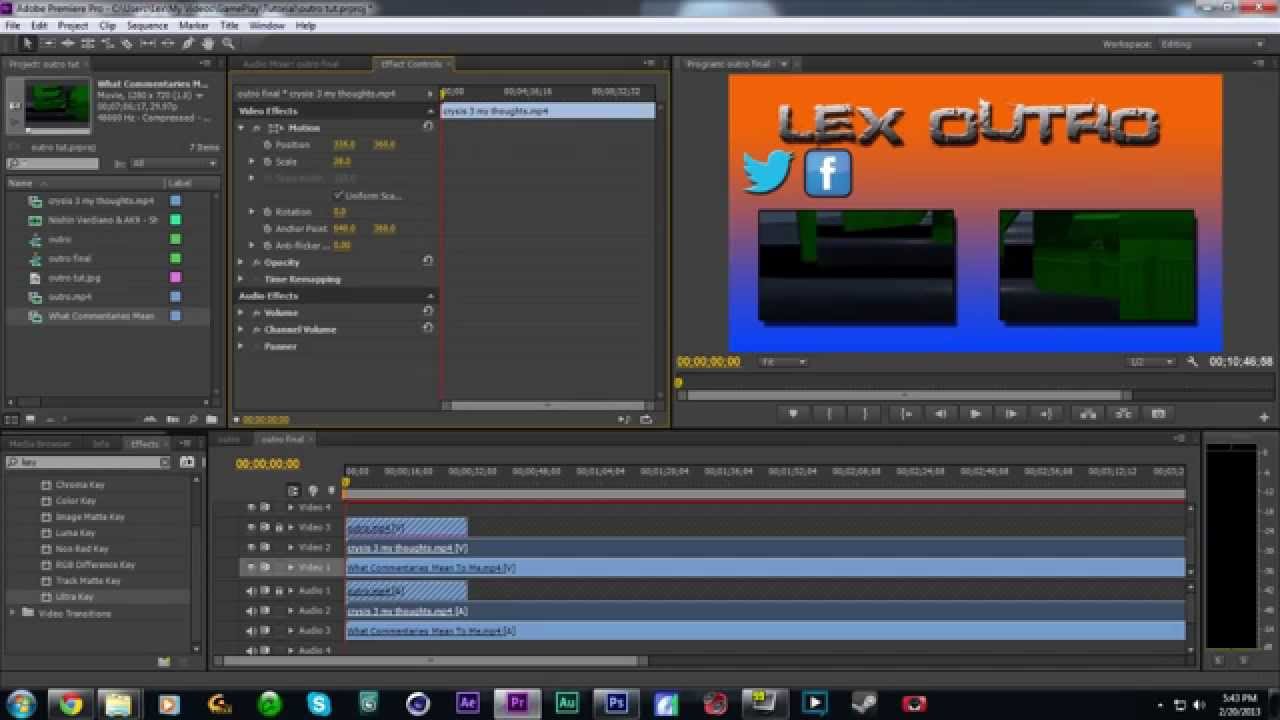Click the Lift button
Screen dimensions: 1280x720
point(1087,413)
